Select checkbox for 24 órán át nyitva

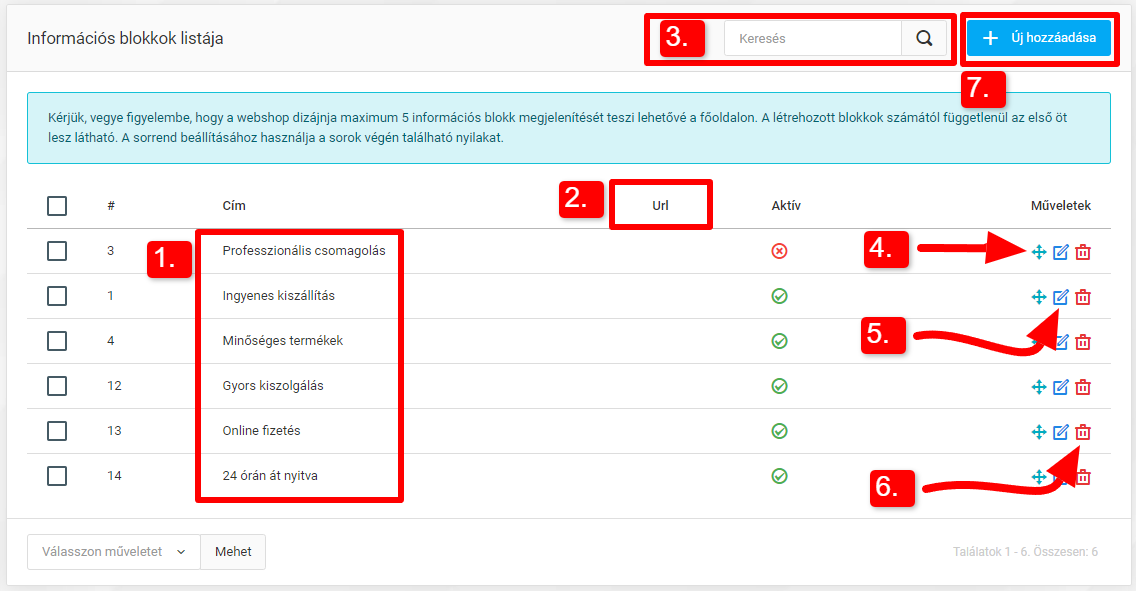[x=57, y=476]
